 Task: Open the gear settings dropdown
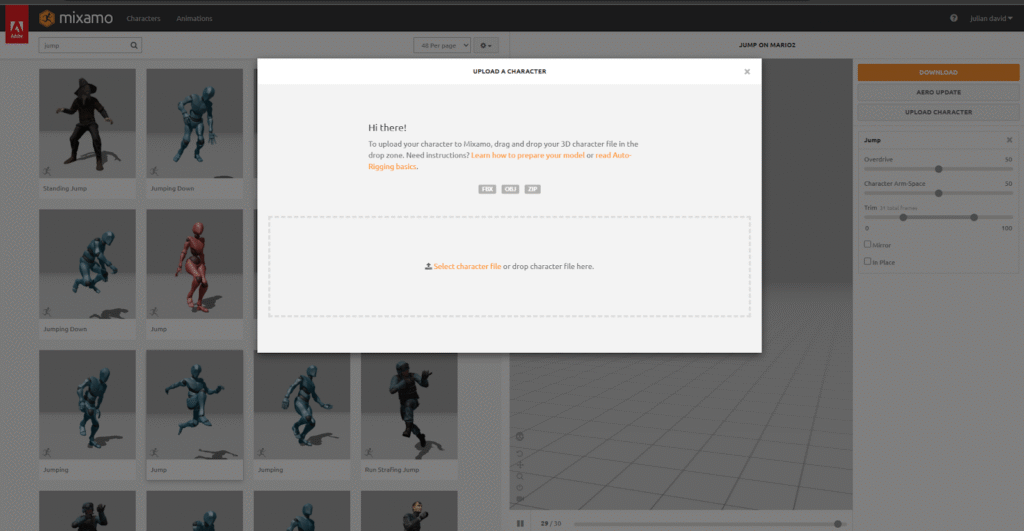(486, 45)
